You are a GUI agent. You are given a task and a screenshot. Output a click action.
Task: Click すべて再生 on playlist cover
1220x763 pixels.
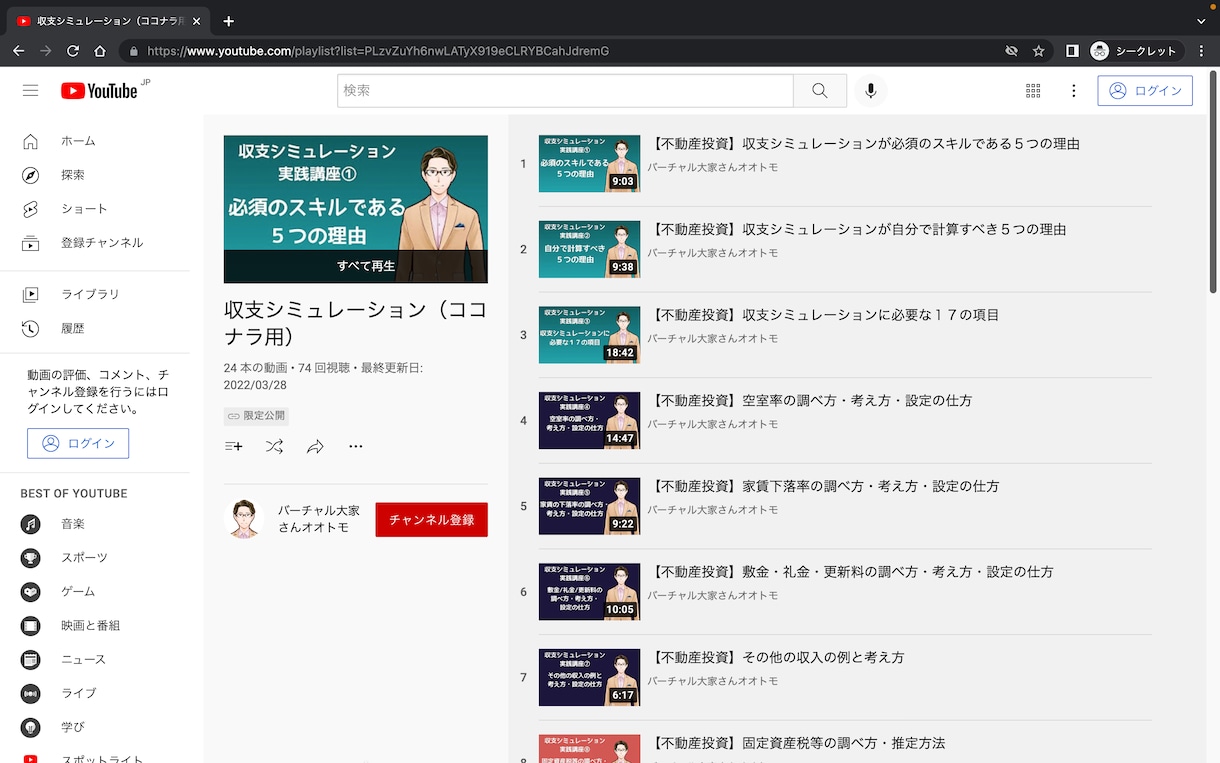(x=356, y=266)
